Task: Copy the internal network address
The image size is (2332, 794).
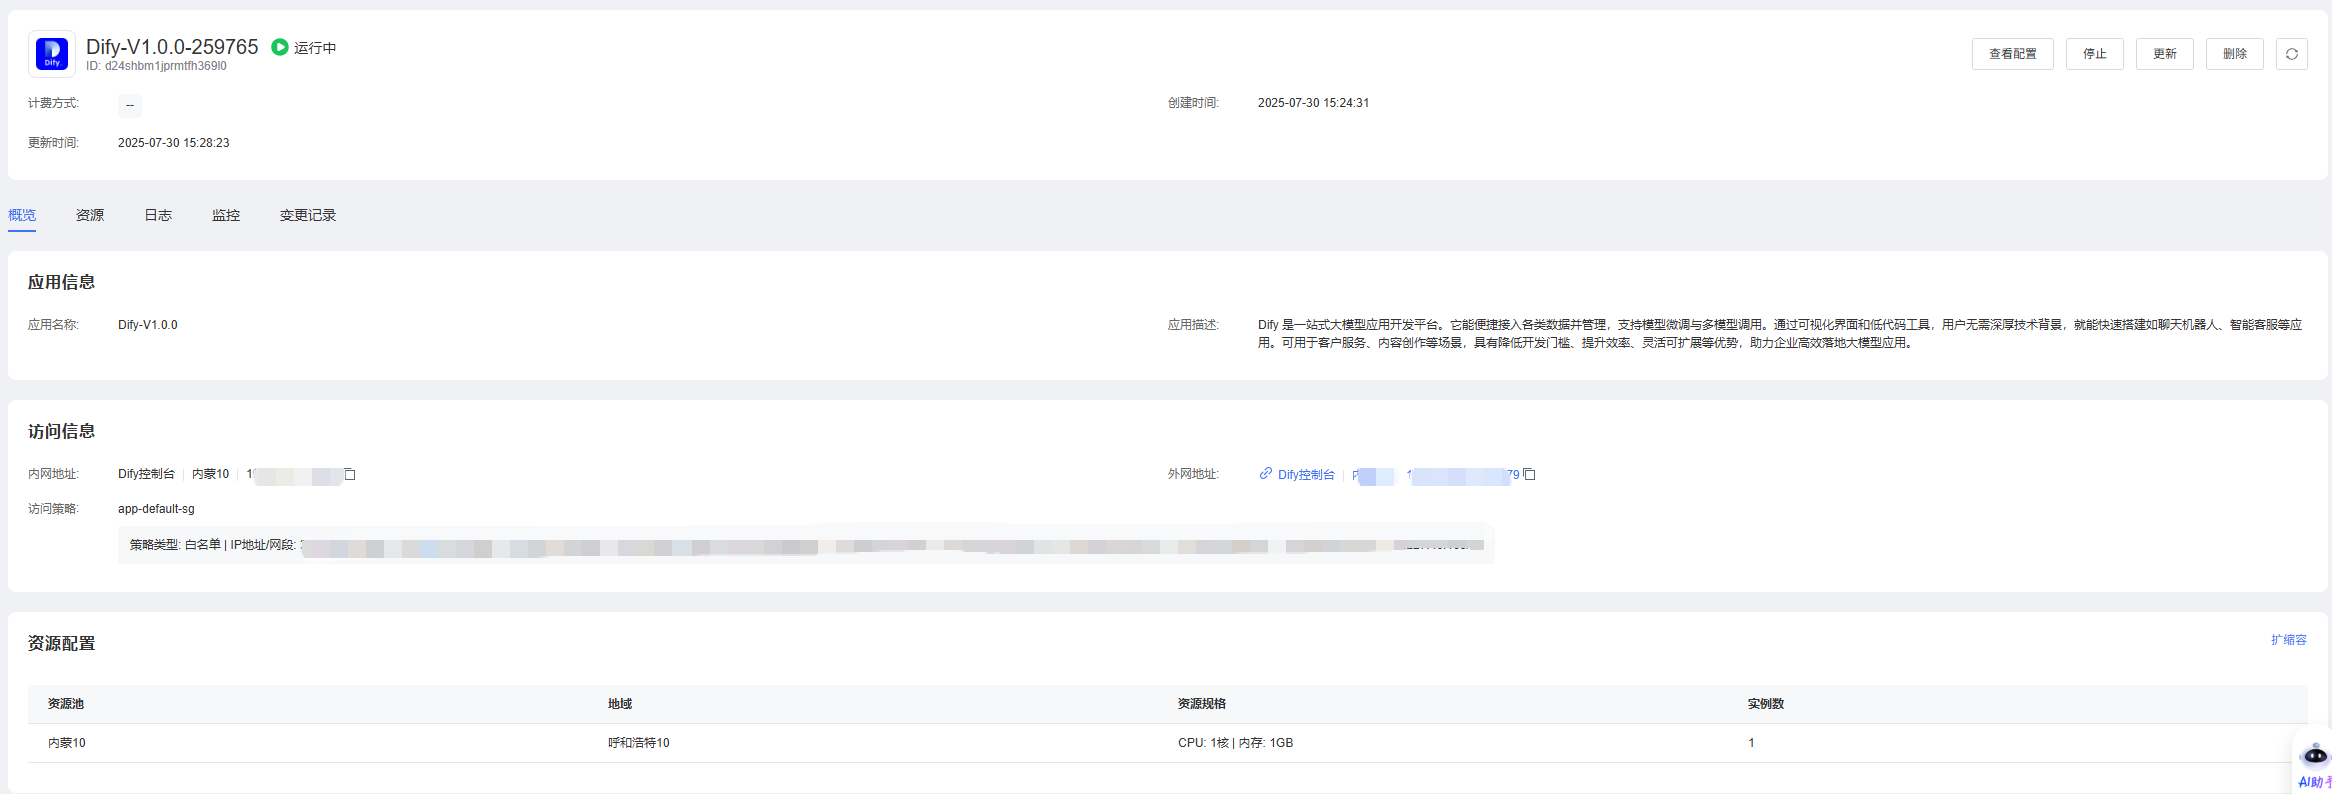Action: (350, 474)
